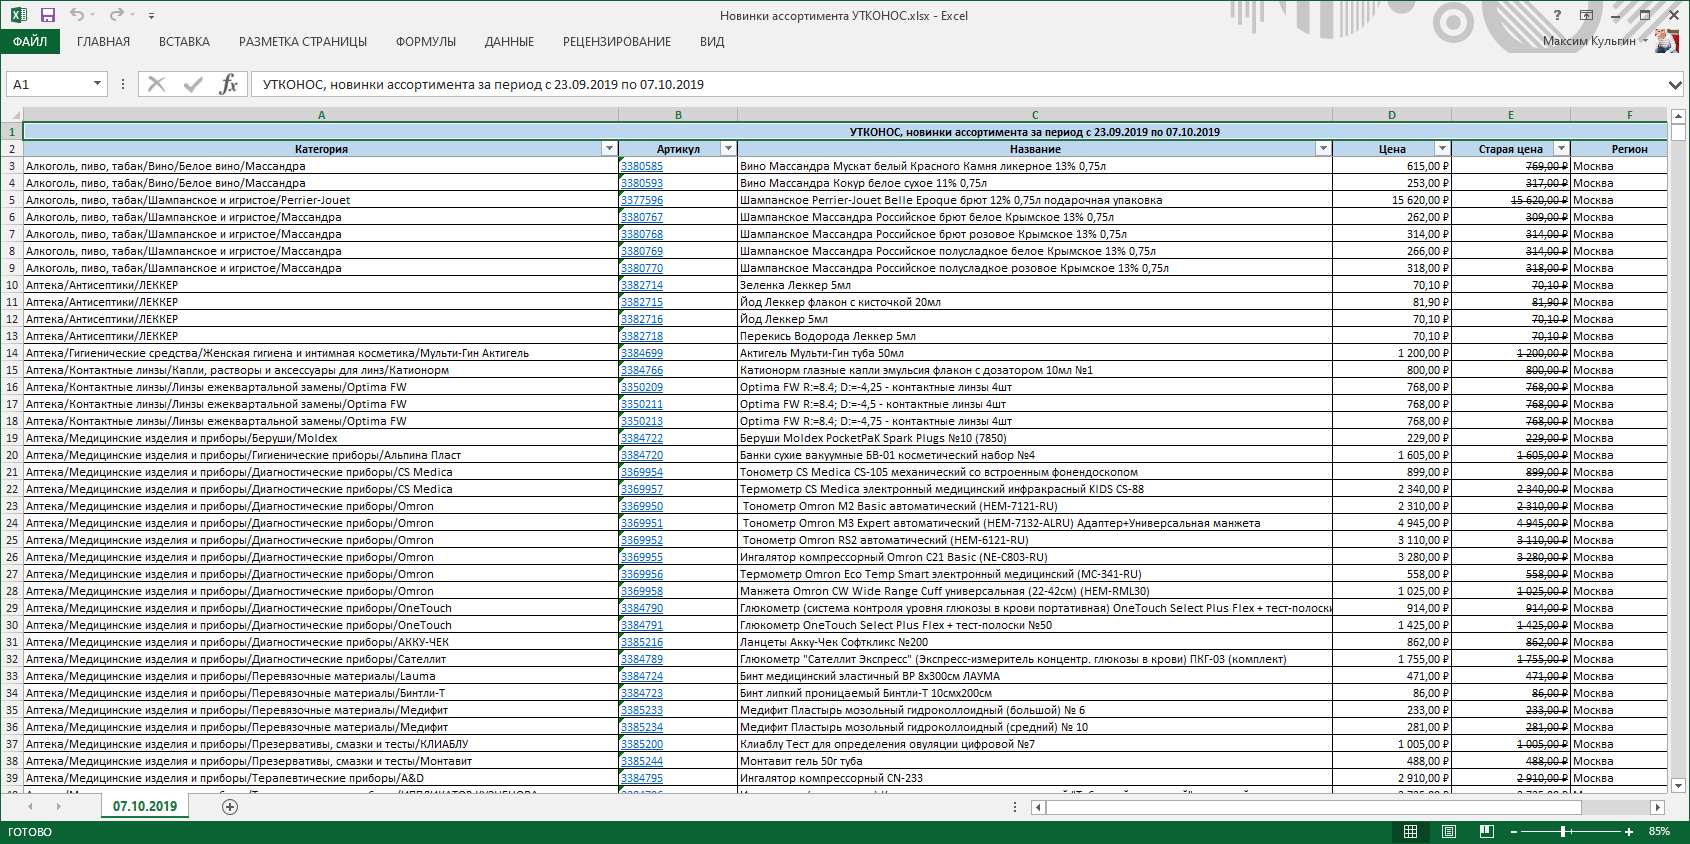1690x844 pixels.
Task: Click the Help question mark icon
Action: [1557, 15]
